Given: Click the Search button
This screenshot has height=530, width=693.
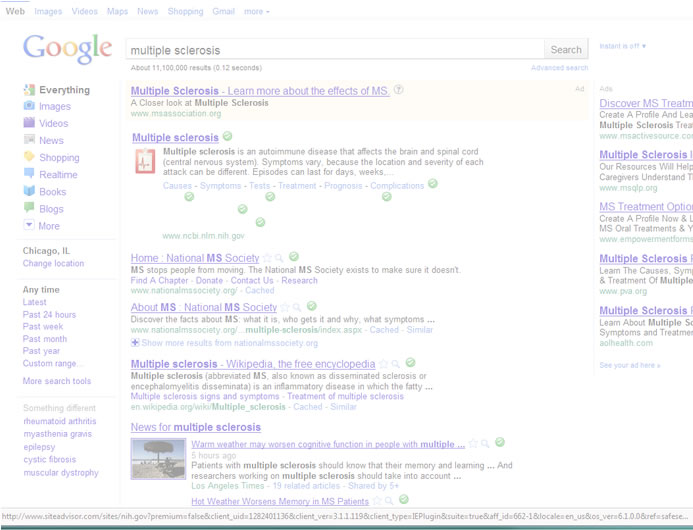Looking at the screenshot, I should pyautogui.click(x=566, y=50).
